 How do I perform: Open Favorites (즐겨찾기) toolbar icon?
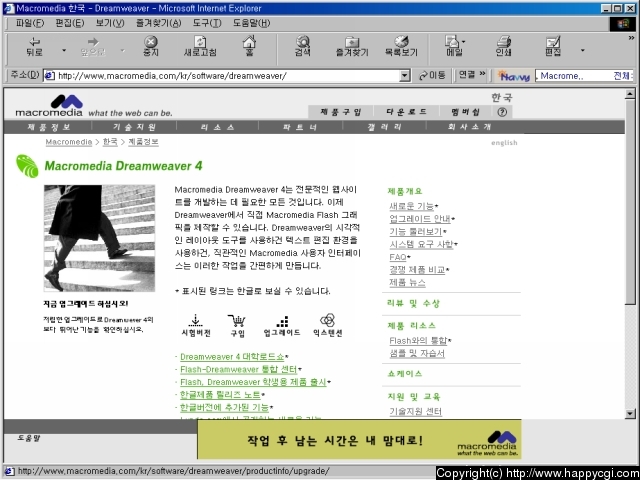352,46
